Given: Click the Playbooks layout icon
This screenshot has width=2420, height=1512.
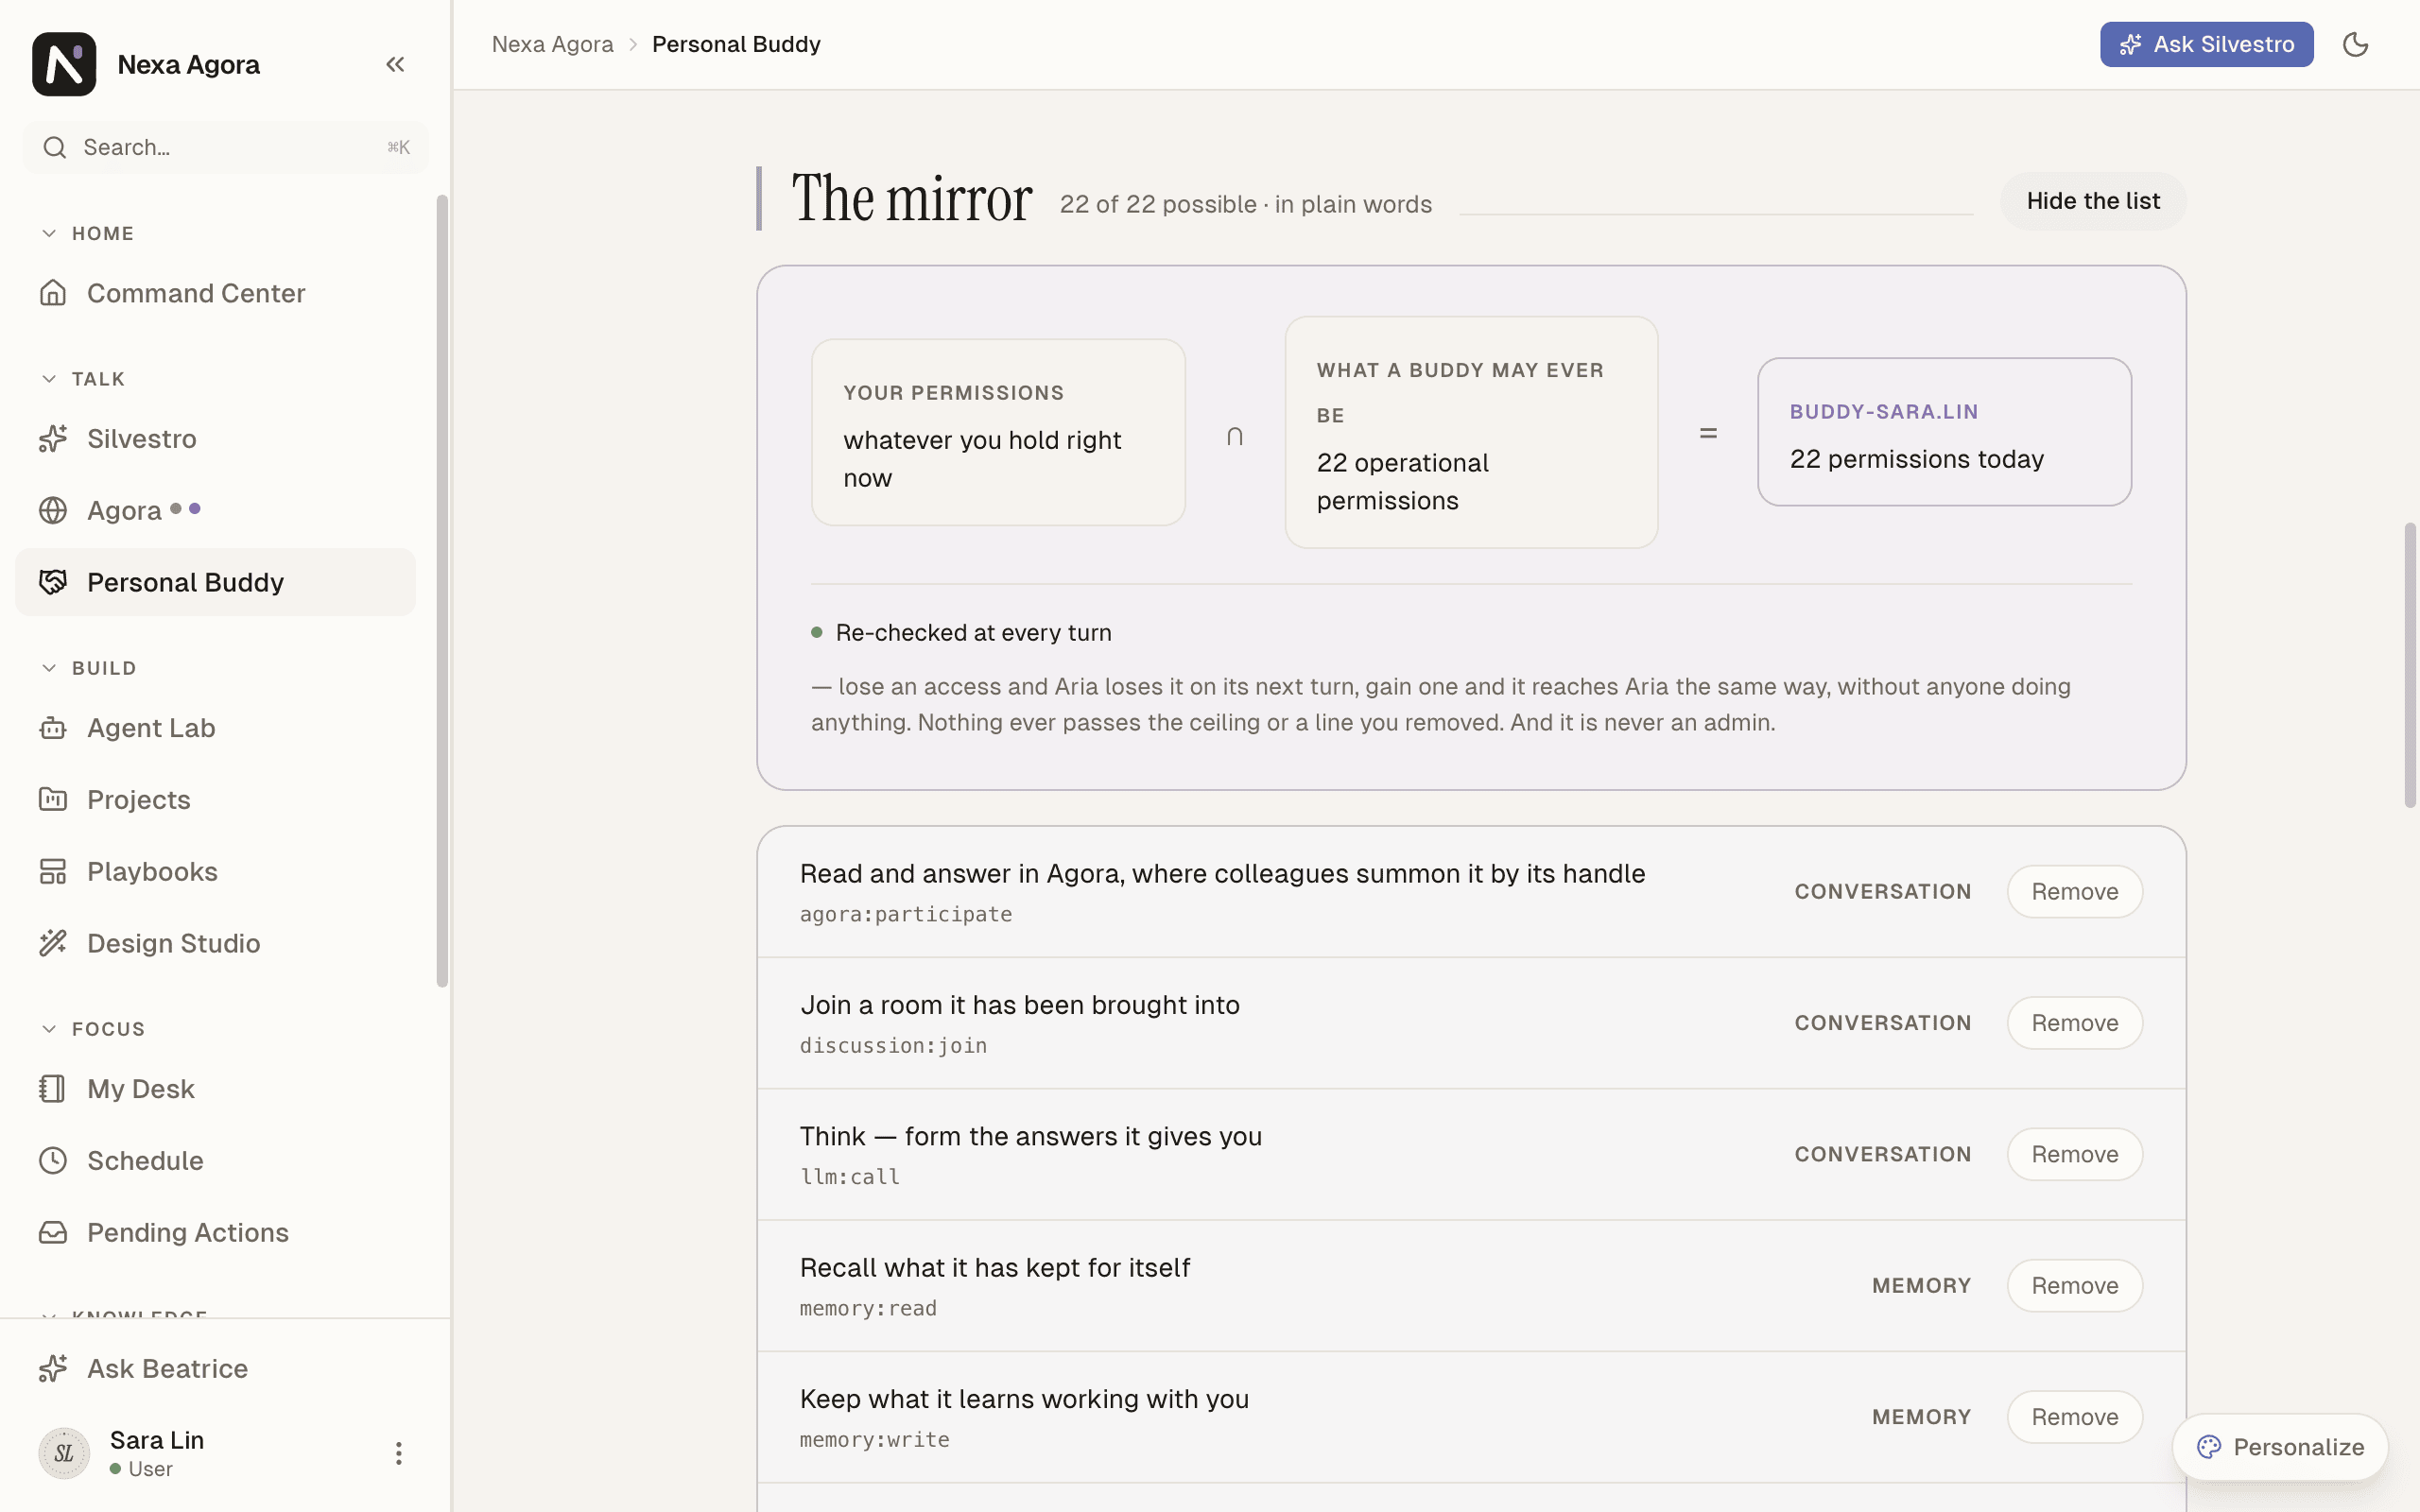Looking at the screenshot, I should click(x=53, y=871).
